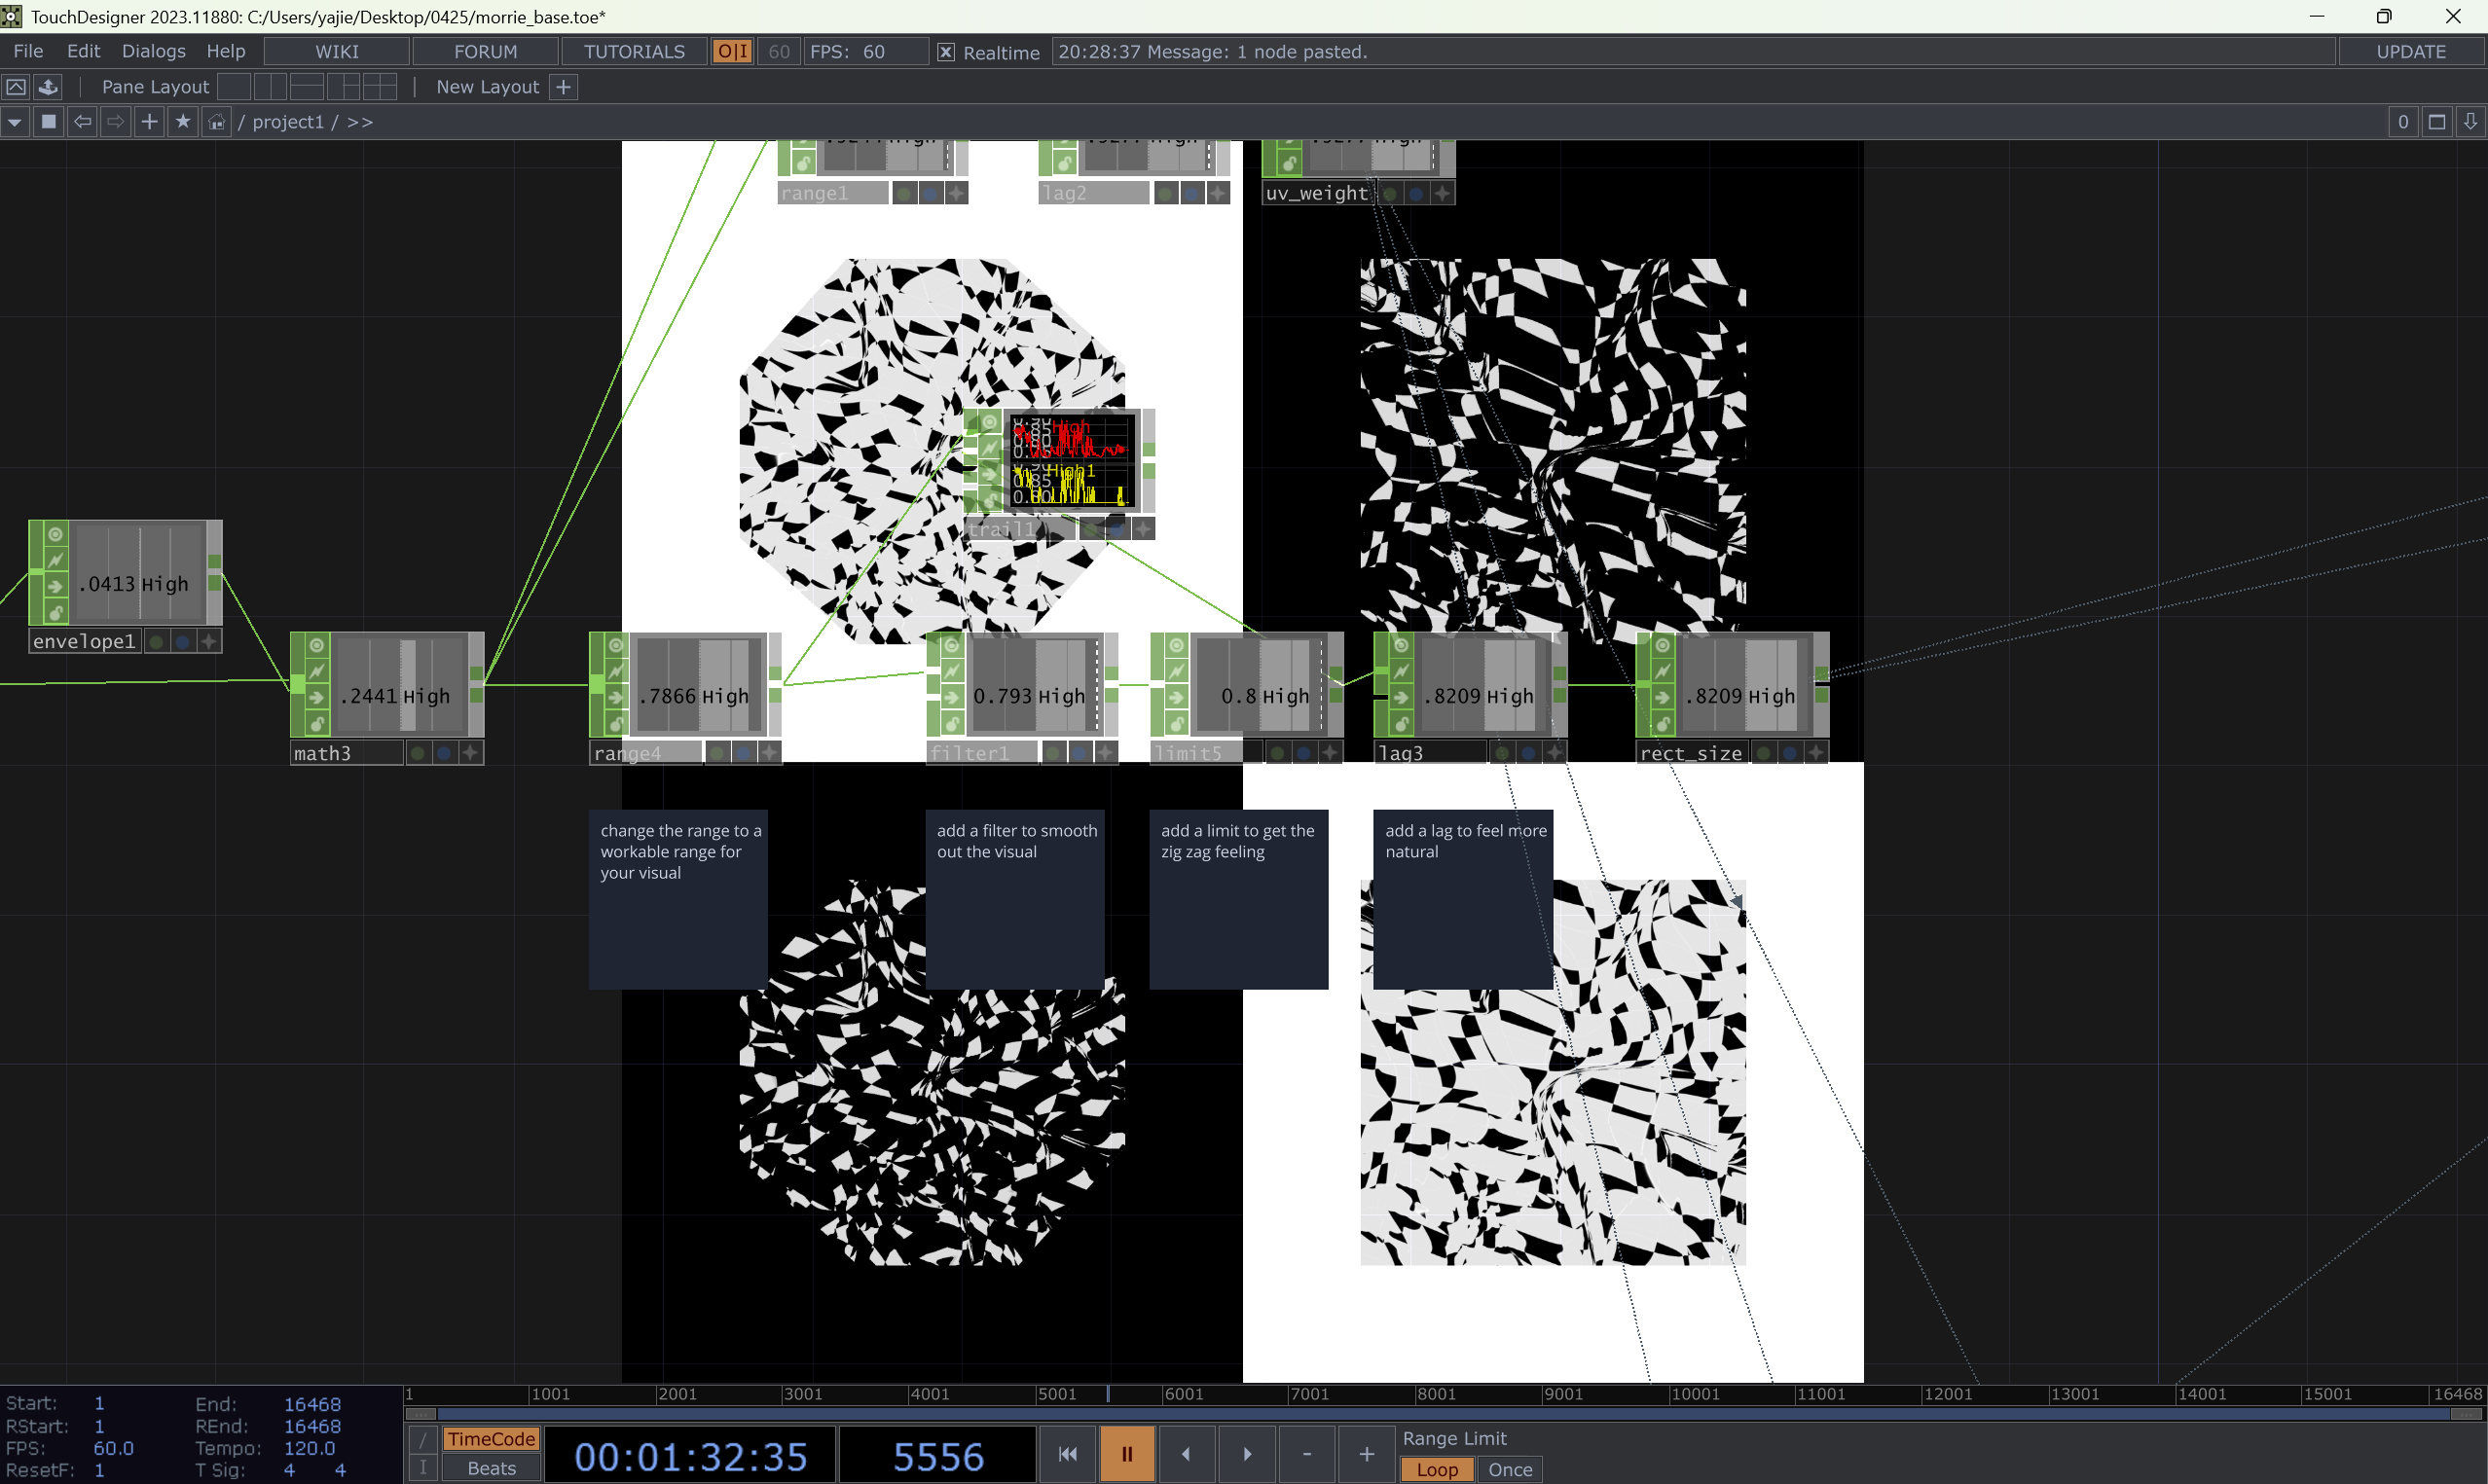Open the TUTORIALS link

click(x=634, y=51)
